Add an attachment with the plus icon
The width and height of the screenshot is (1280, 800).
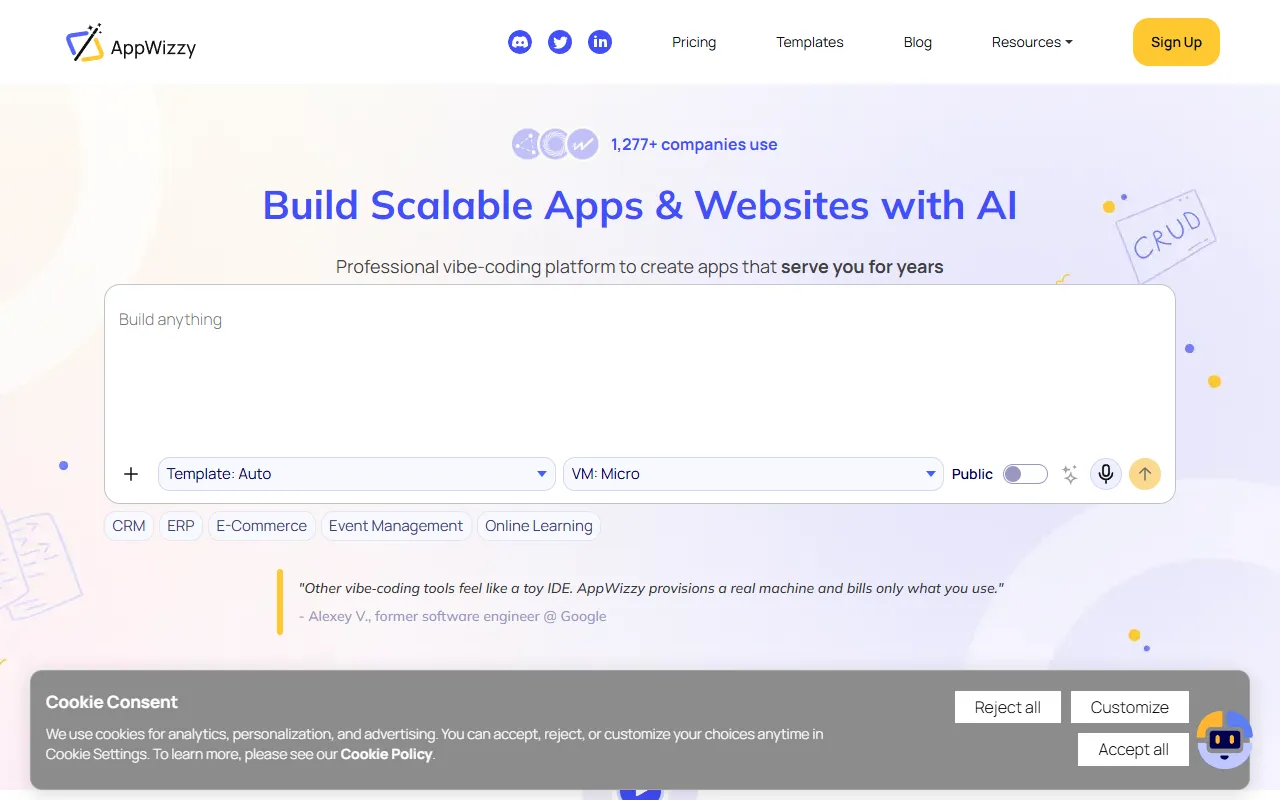[131, 474]
